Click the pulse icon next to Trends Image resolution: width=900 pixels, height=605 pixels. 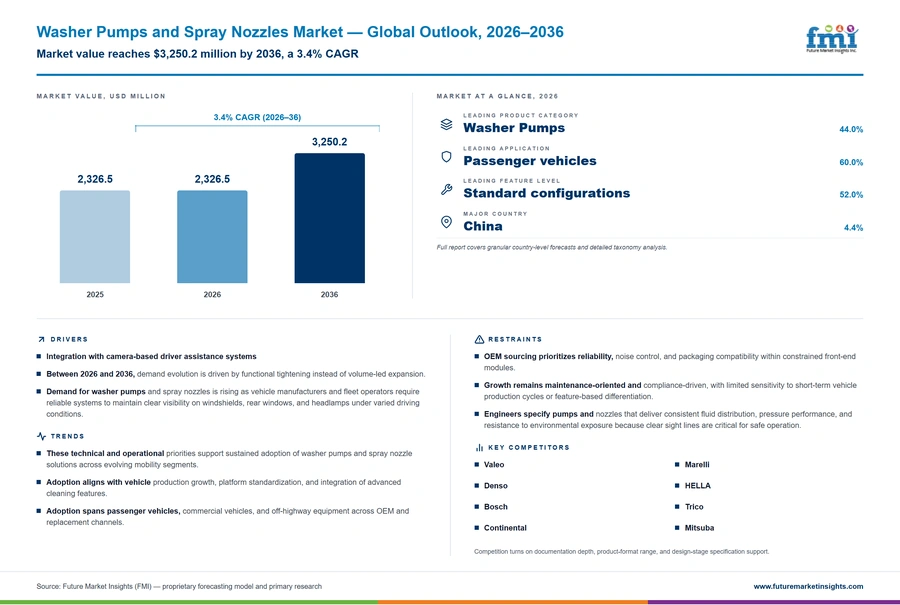pos(41,436)
